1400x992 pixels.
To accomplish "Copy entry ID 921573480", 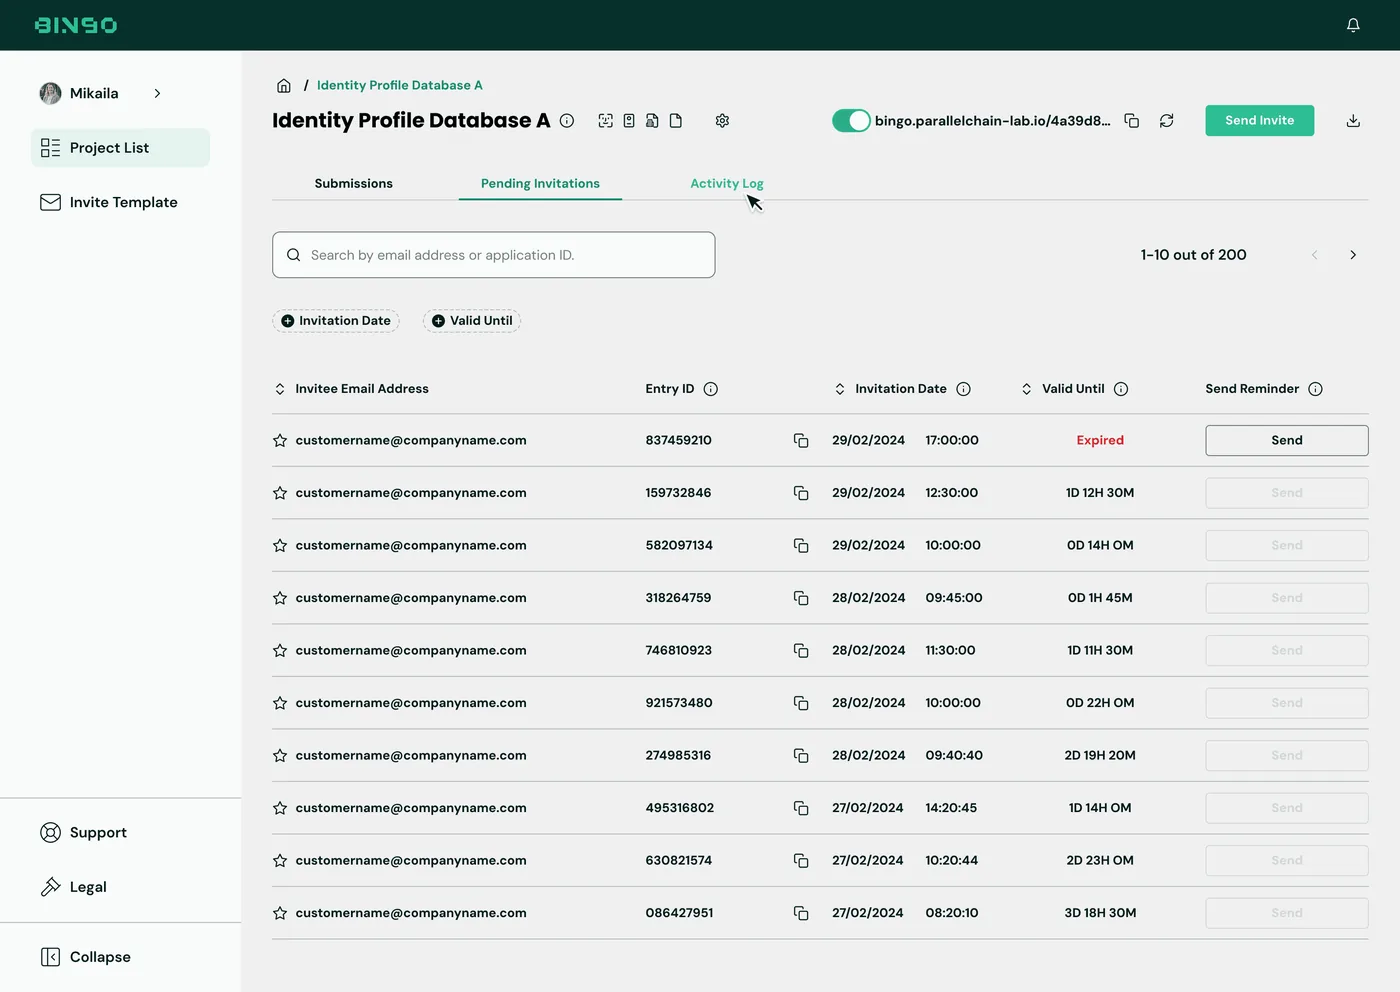I will point(801,703).
